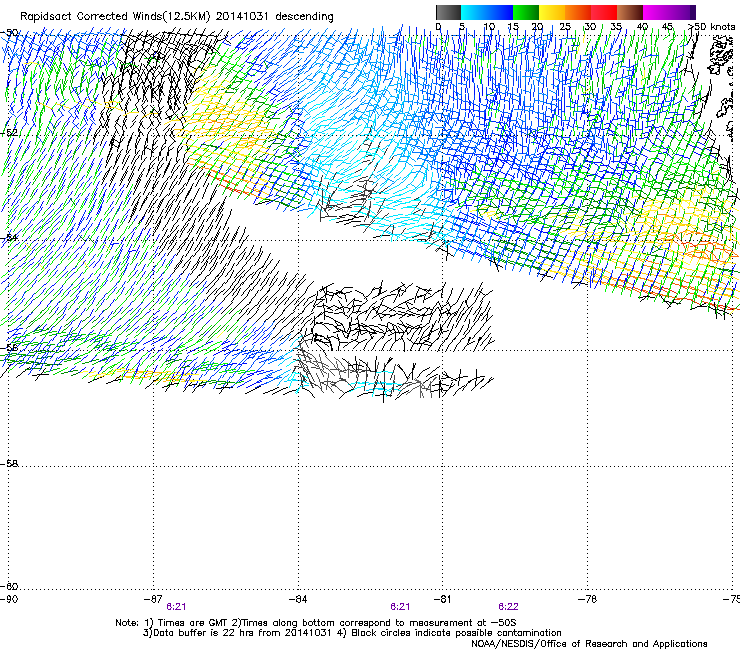Select the green 15-20 knots legend swatch
This screenshot has height=650, width=740.
(x=526, y=12)
